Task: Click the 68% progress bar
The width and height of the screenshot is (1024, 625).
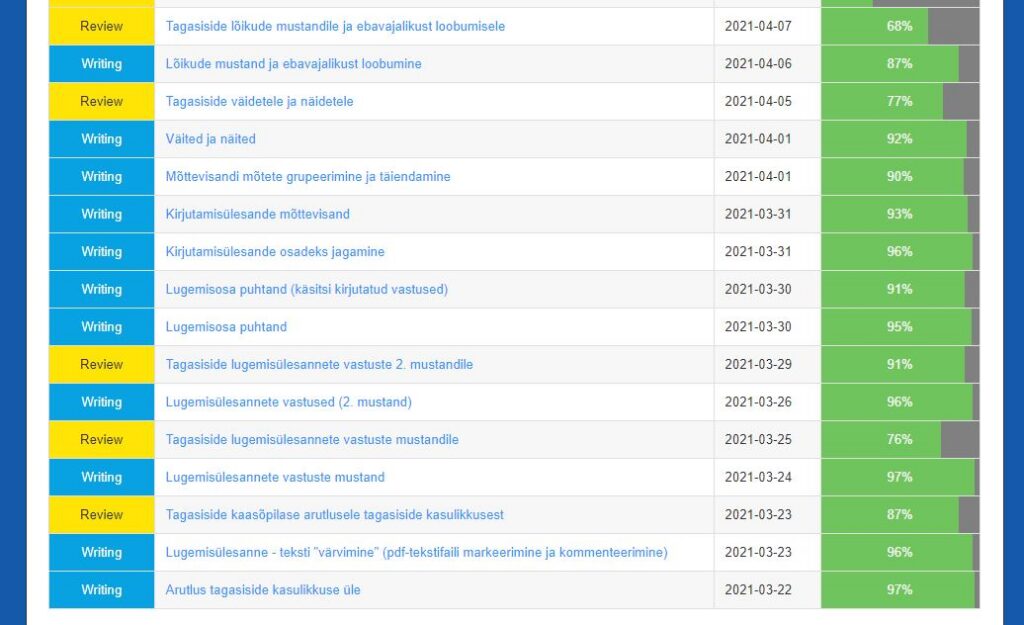Action: pos(880,26)
